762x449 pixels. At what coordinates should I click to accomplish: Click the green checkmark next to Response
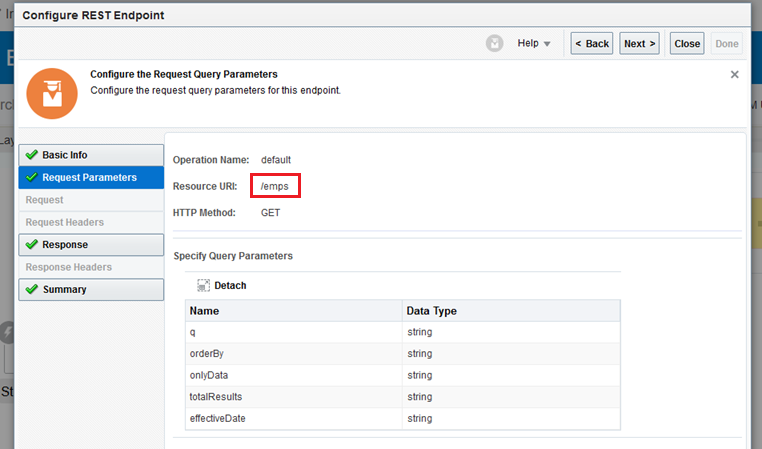pyautogui.click(x=32, y=245)
